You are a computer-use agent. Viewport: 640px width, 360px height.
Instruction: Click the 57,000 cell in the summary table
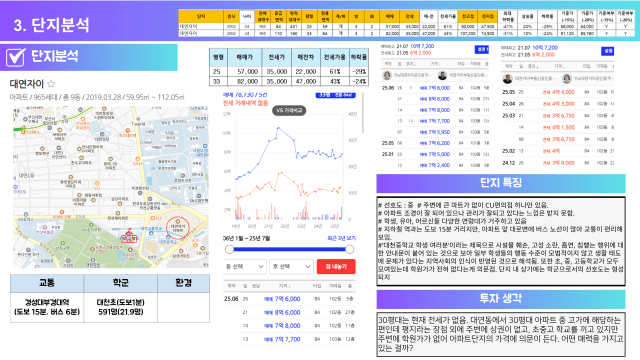click(x=244, y=71)
